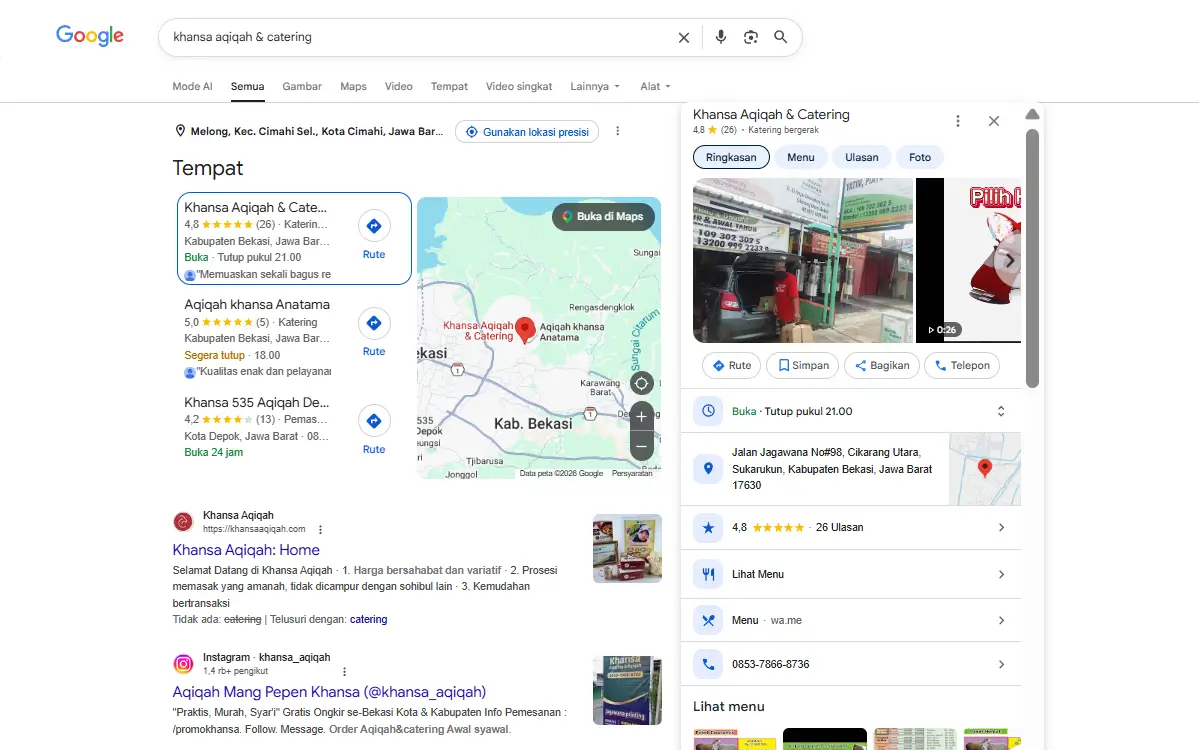Open the storefront photo in panel
The image size is (1199, 750).
pos(803,260)
